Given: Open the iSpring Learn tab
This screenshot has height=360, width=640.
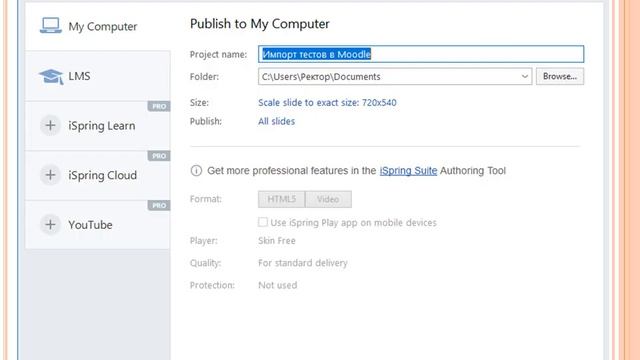Looking at the screenshot, I should coord(98,126).
